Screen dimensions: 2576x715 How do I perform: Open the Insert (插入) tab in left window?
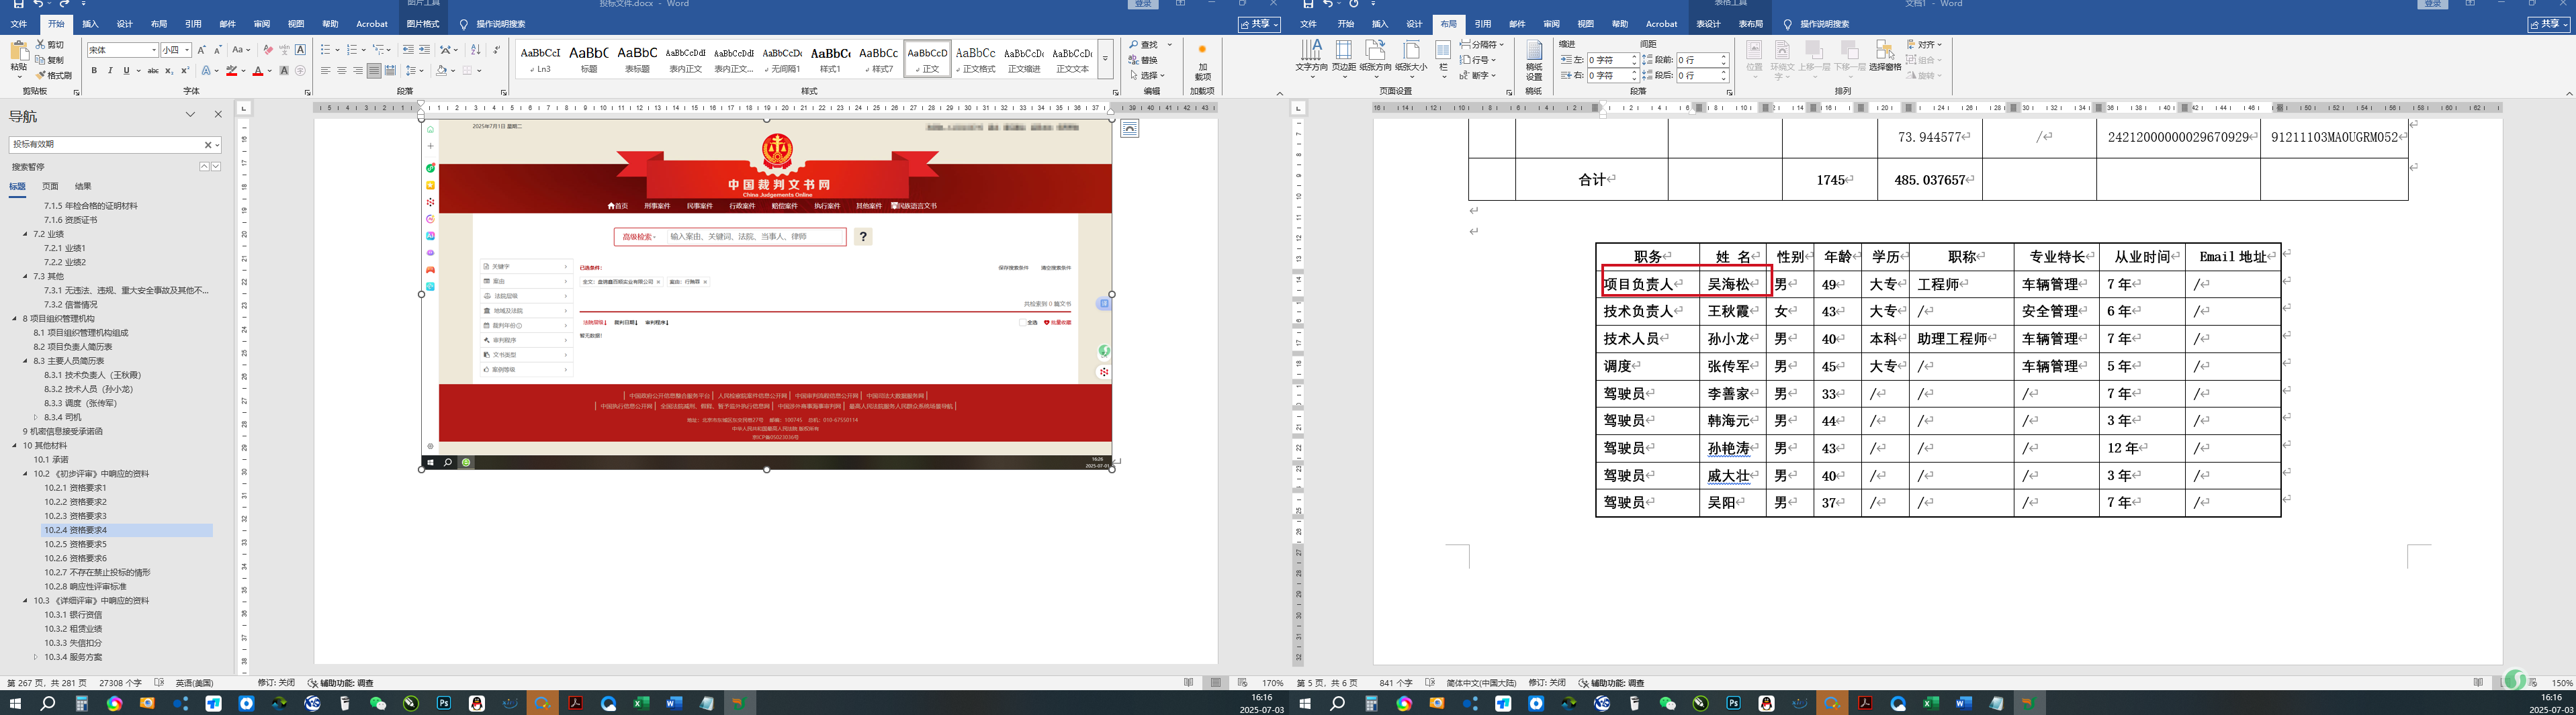(x=90, y=24)
